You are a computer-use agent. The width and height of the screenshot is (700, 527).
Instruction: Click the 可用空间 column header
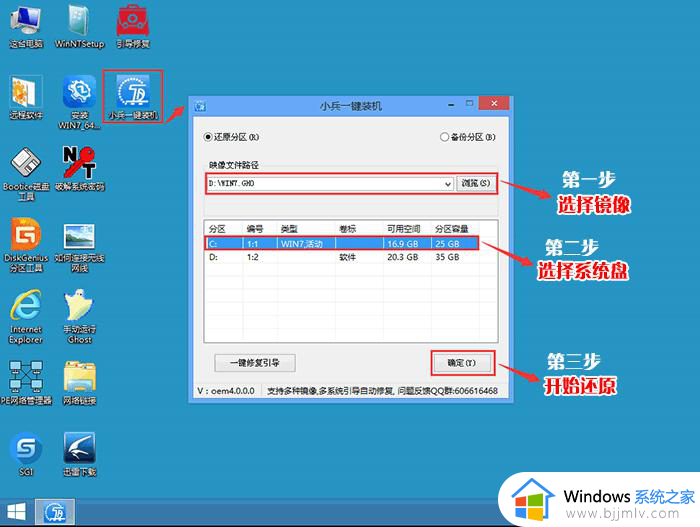(x=404, y=229)
